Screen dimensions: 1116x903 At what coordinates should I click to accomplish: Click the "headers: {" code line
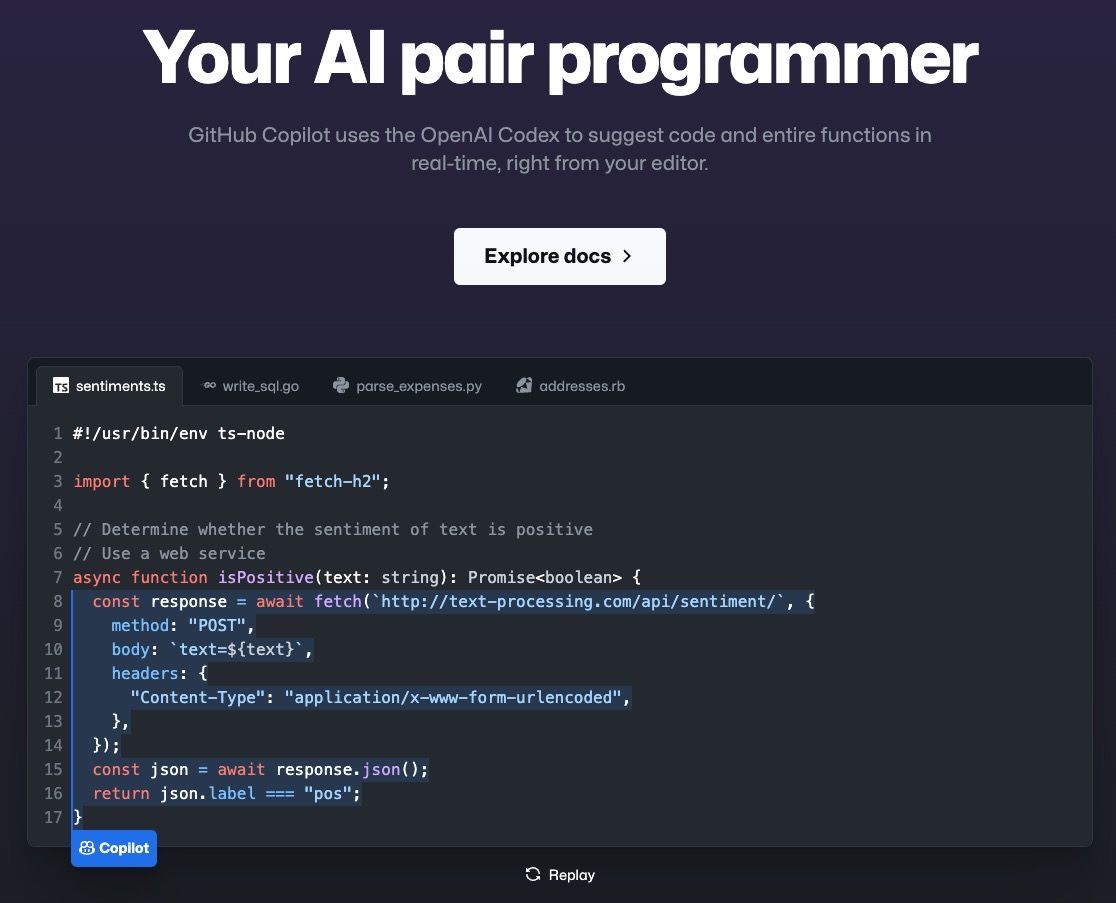(x=159, y=673)
